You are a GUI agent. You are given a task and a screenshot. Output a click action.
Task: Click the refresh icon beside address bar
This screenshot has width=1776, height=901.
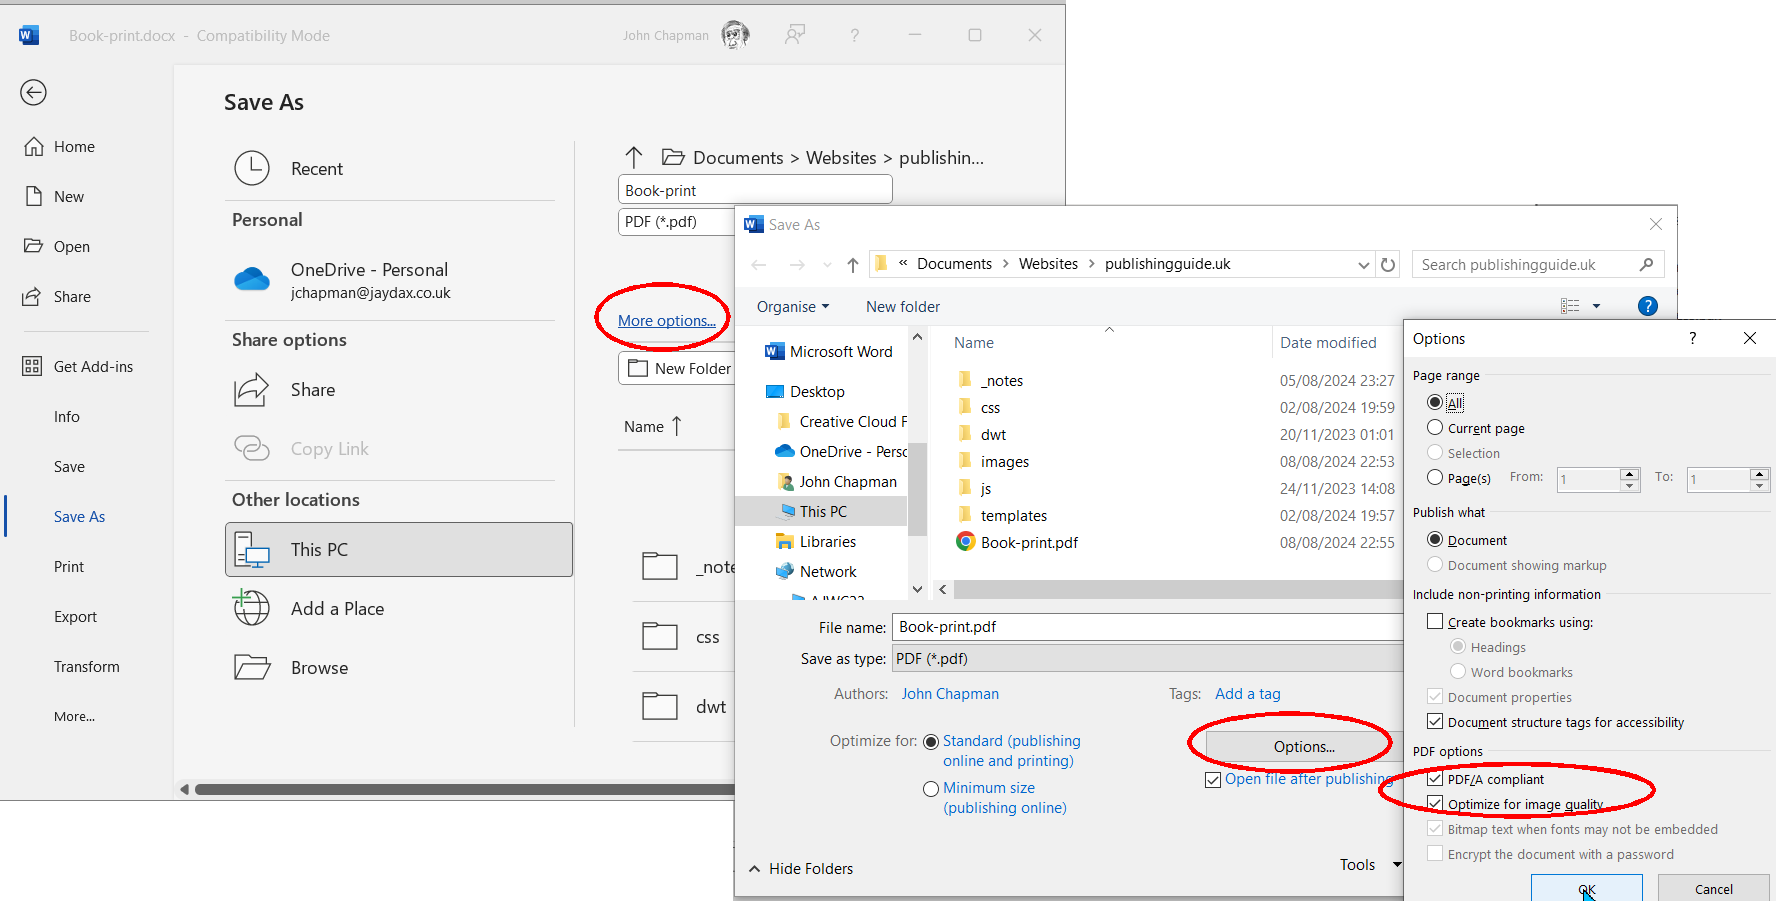pos(1388,265)
